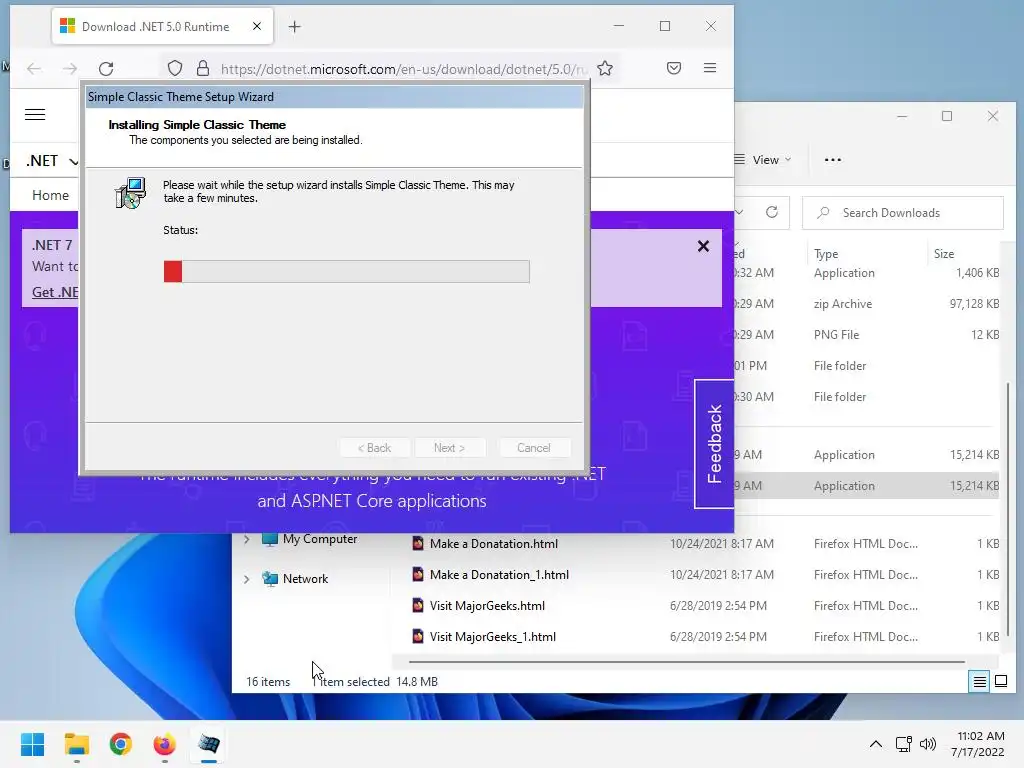
Task: Click the Visit MajorGeeks.html file icon
Action: [x=418, y=605]
